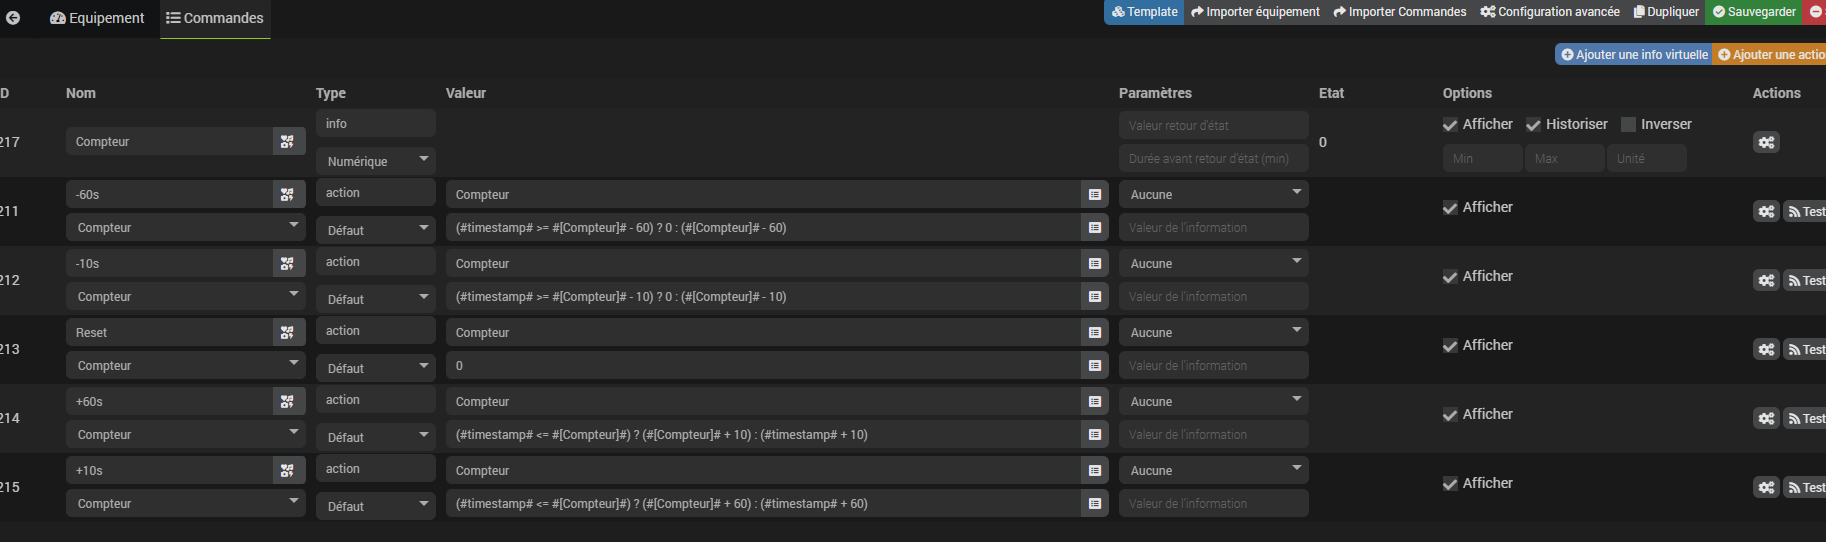Click the Dupliquer button in the top toolbar
The height and width of the screenshot is (542, 1826).
tap(1666, 12)
